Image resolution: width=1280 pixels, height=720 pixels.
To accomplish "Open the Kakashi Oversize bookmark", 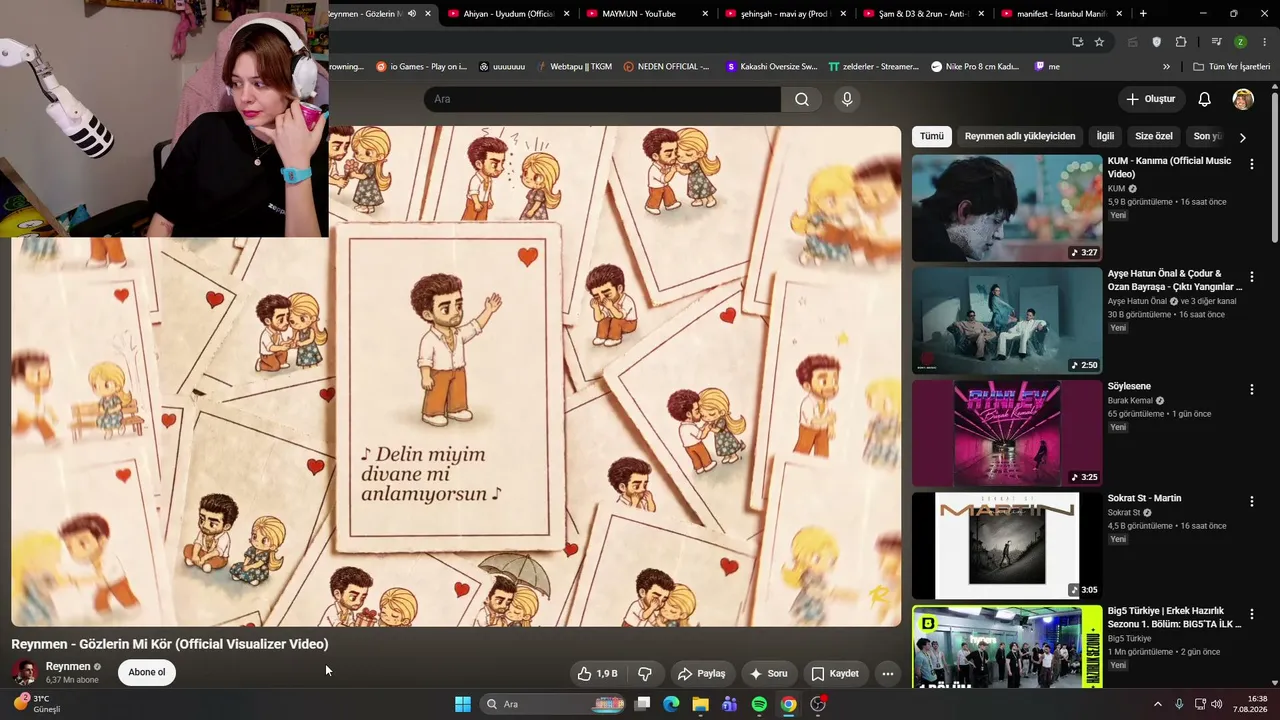I will click(771, 67).
